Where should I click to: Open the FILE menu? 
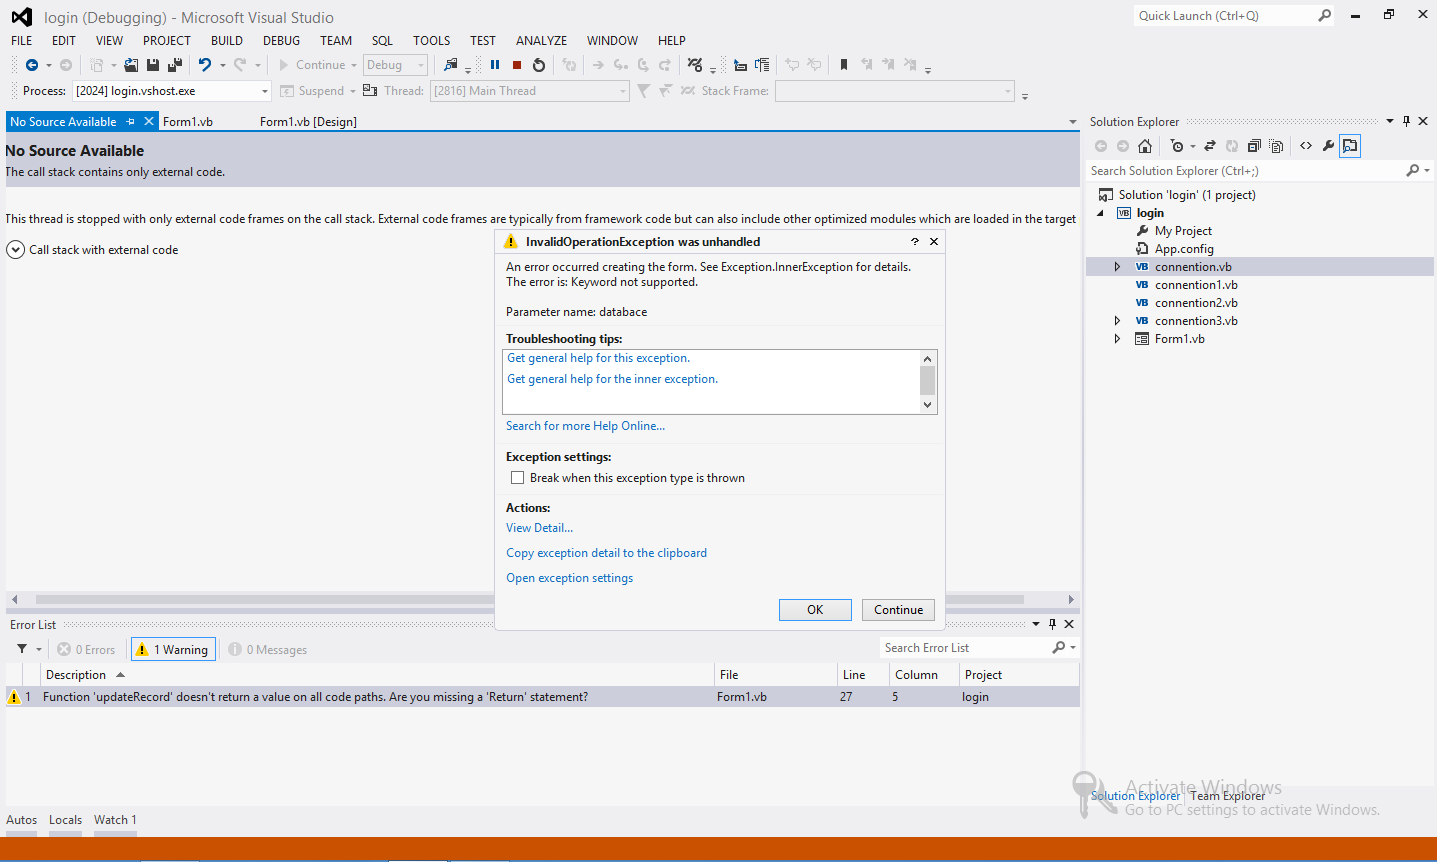[x=22, y=41]
